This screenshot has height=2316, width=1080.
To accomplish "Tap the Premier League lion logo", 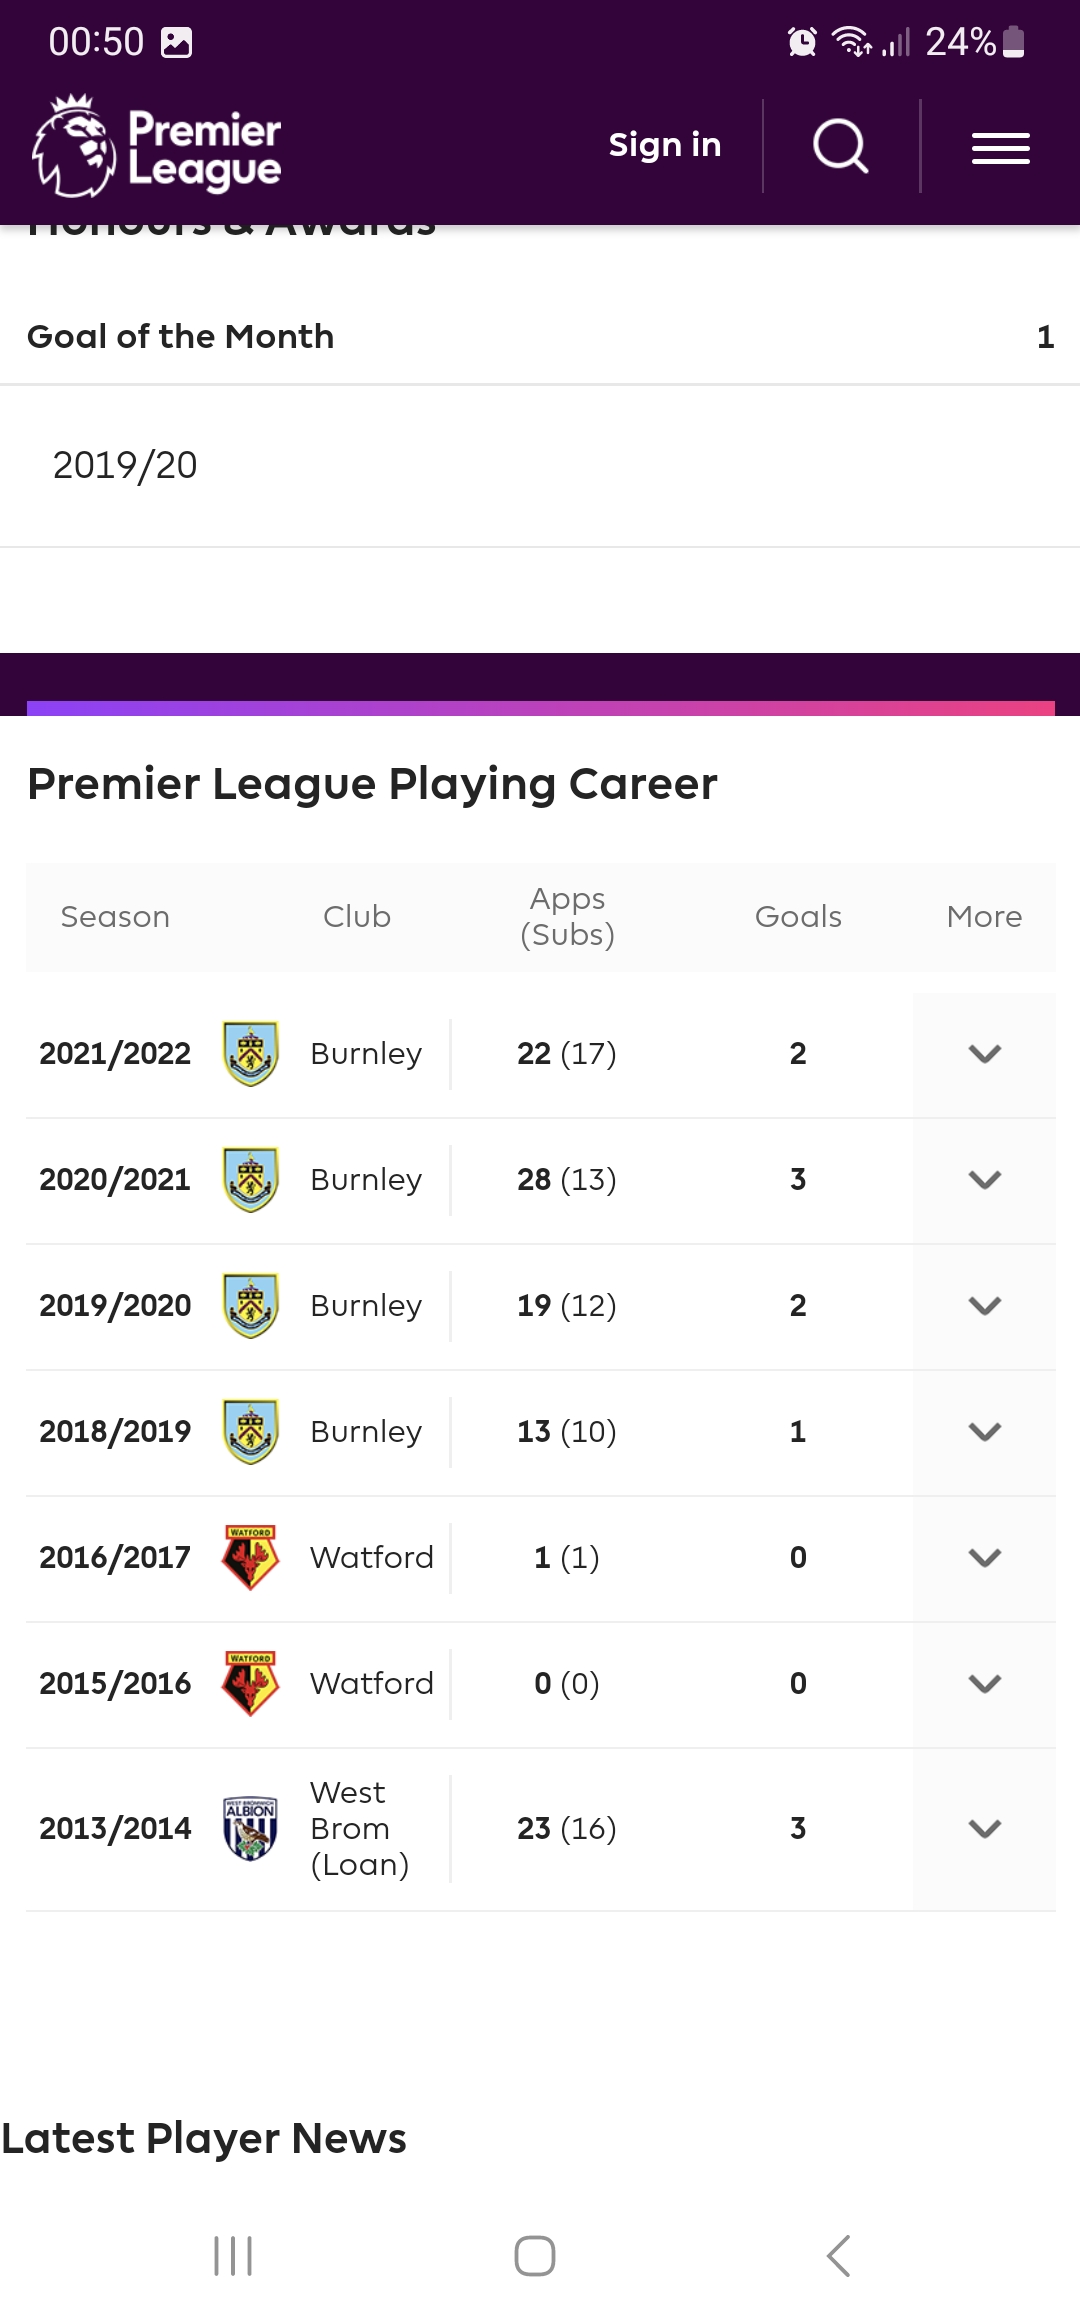I will 74,146.
